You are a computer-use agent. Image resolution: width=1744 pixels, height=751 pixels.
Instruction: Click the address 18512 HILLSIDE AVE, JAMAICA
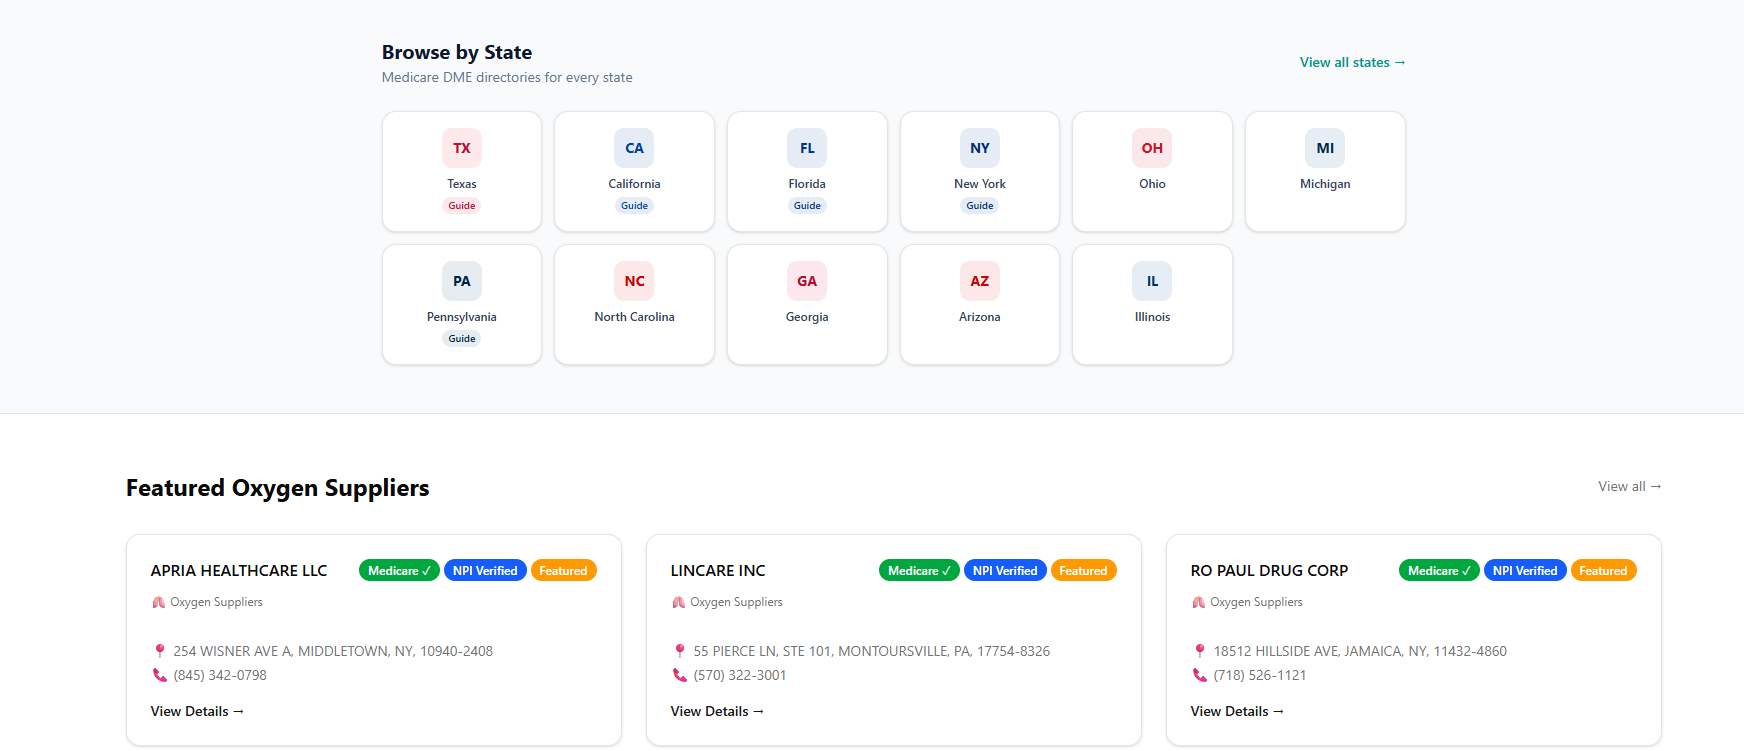point(1360,651)
